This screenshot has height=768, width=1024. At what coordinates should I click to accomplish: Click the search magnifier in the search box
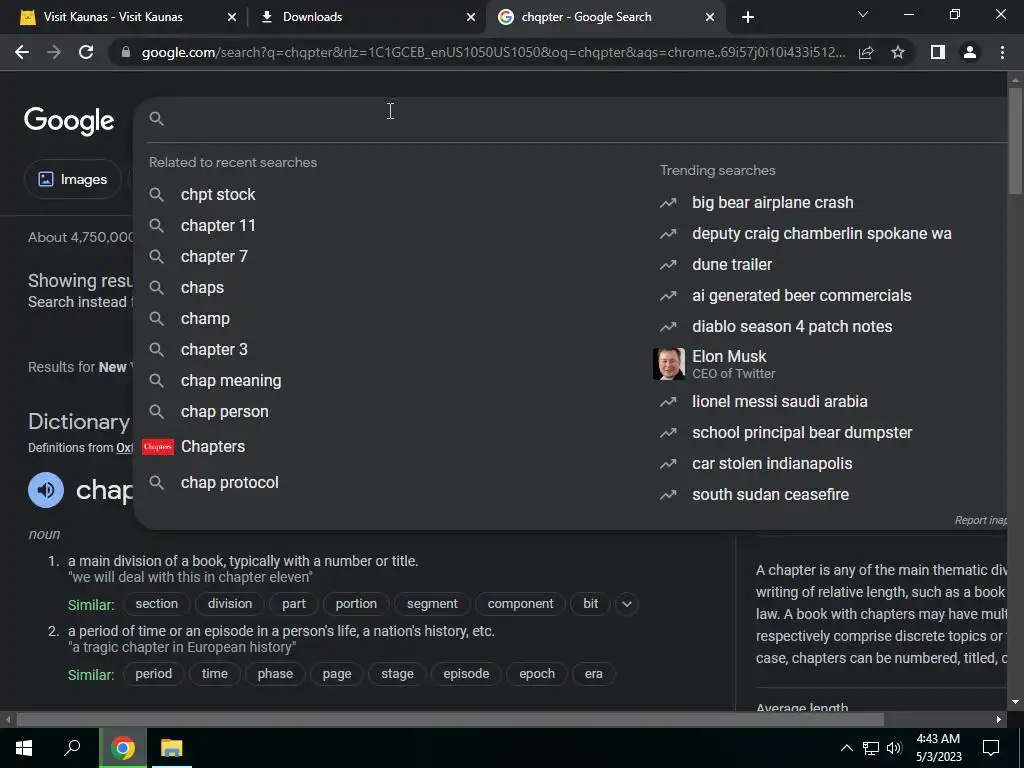(156, 118)
